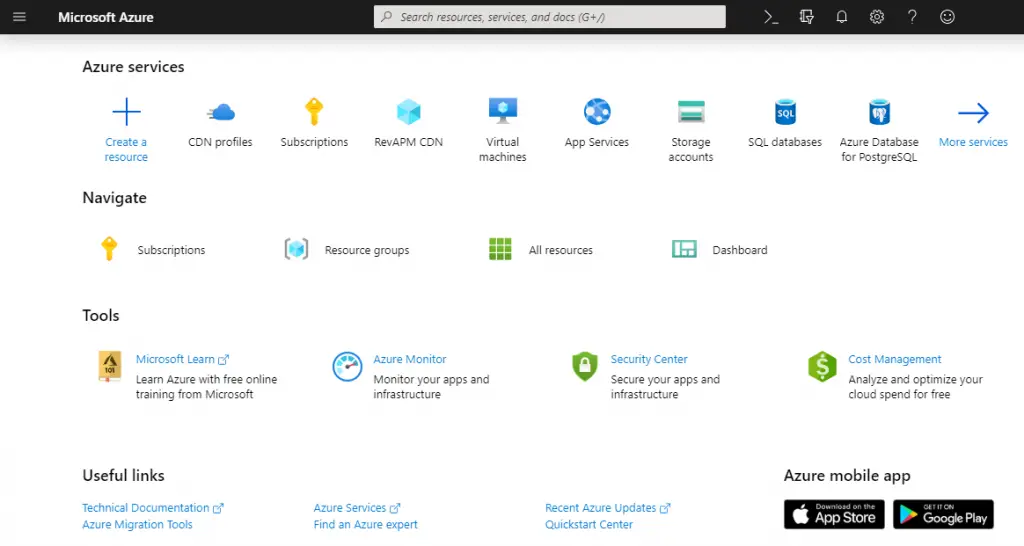Click the CDN profiles label
The height and width of the screenshot is (546, 1024).
220,142
